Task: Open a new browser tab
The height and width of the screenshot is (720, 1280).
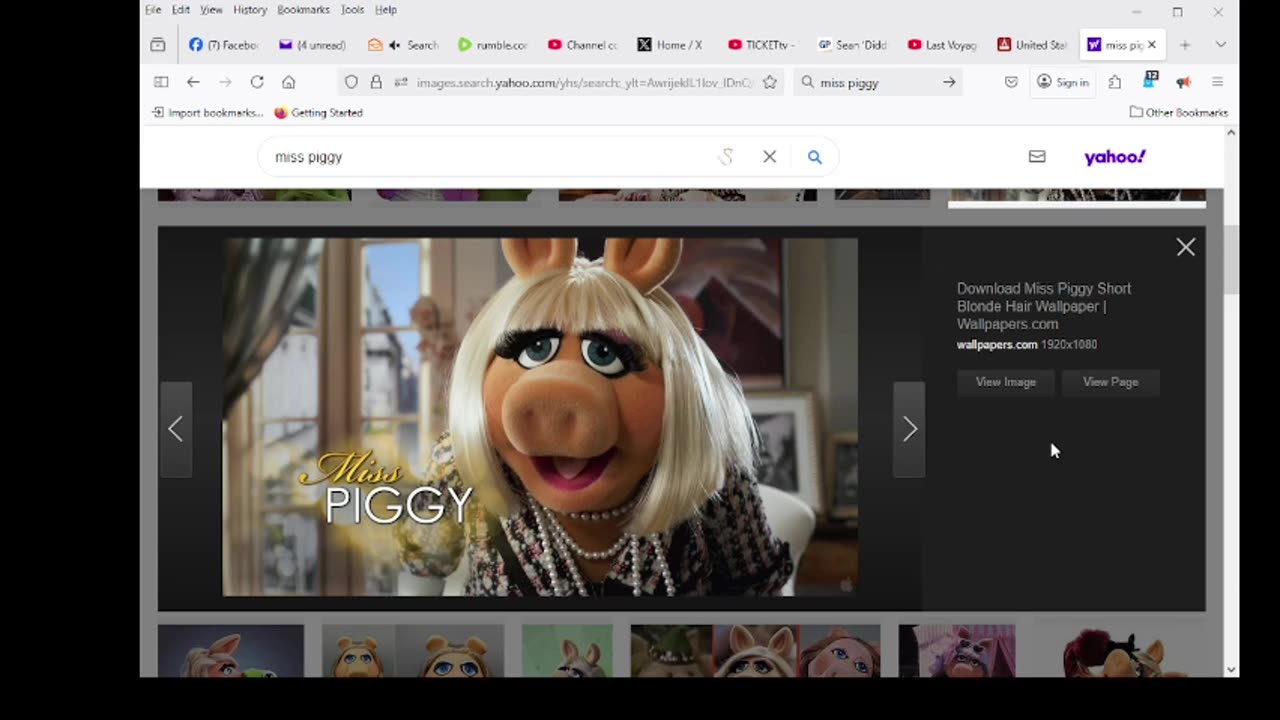Action: pos(1185,45)
